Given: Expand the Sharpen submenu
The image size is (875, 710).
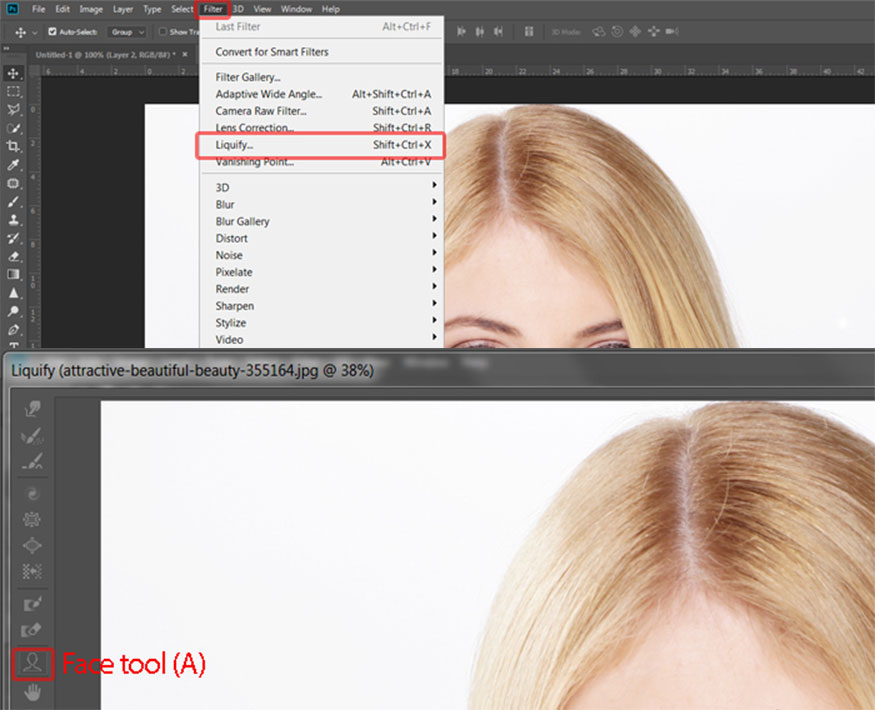Looking at the screenshot, I should coord(234,305).
